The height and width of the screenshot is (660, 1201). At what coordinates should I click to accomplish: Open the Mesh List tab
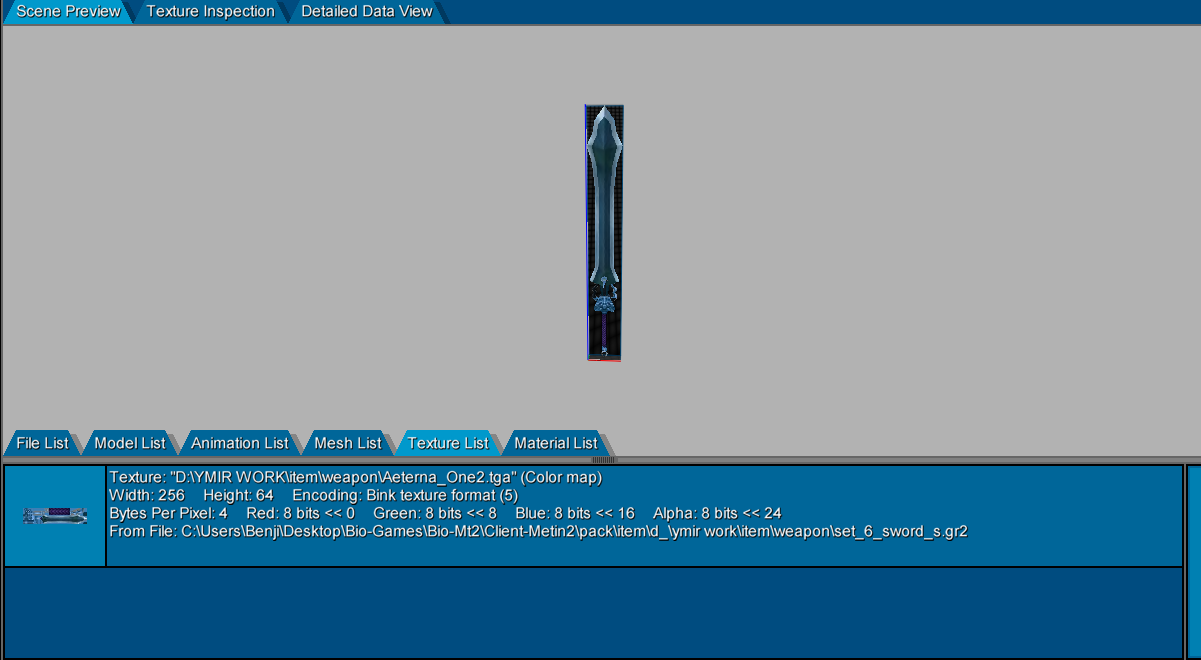[348, 443]
